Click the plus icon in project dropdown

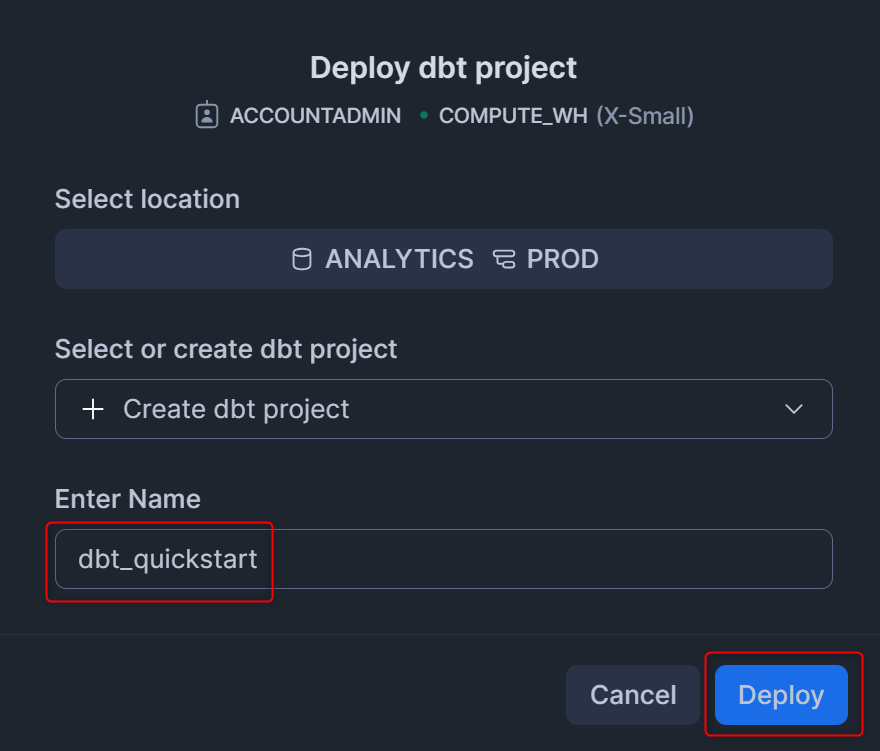pos(93,409)
